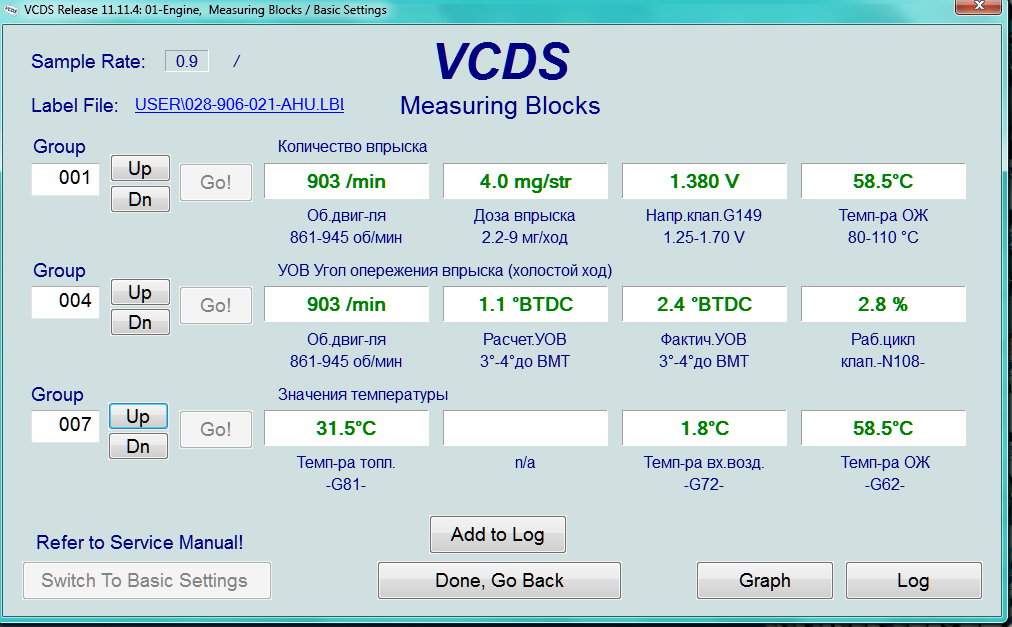The height and width of the screenshot is (627, 1012).
Task: Increase Group 004 with its Up button
Action: pyautogui.click(x=139, y=292)
